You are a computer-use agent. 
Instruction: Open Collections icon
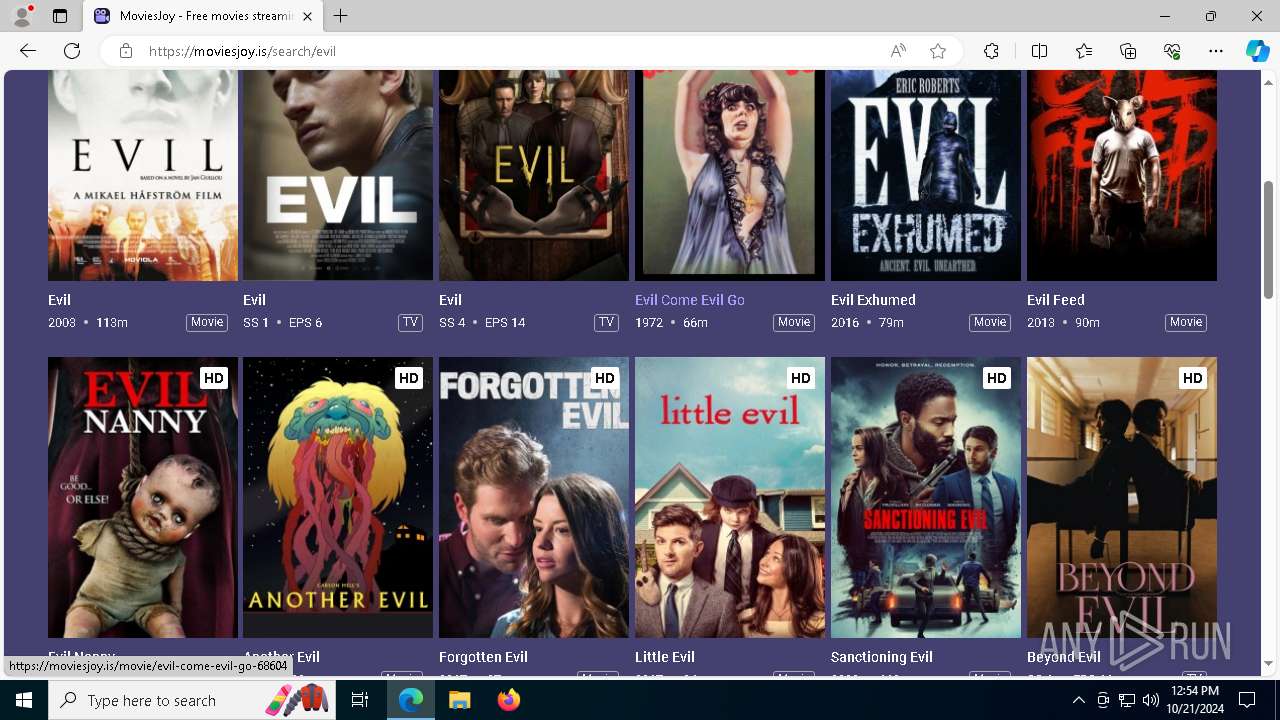pos(1128,51)
